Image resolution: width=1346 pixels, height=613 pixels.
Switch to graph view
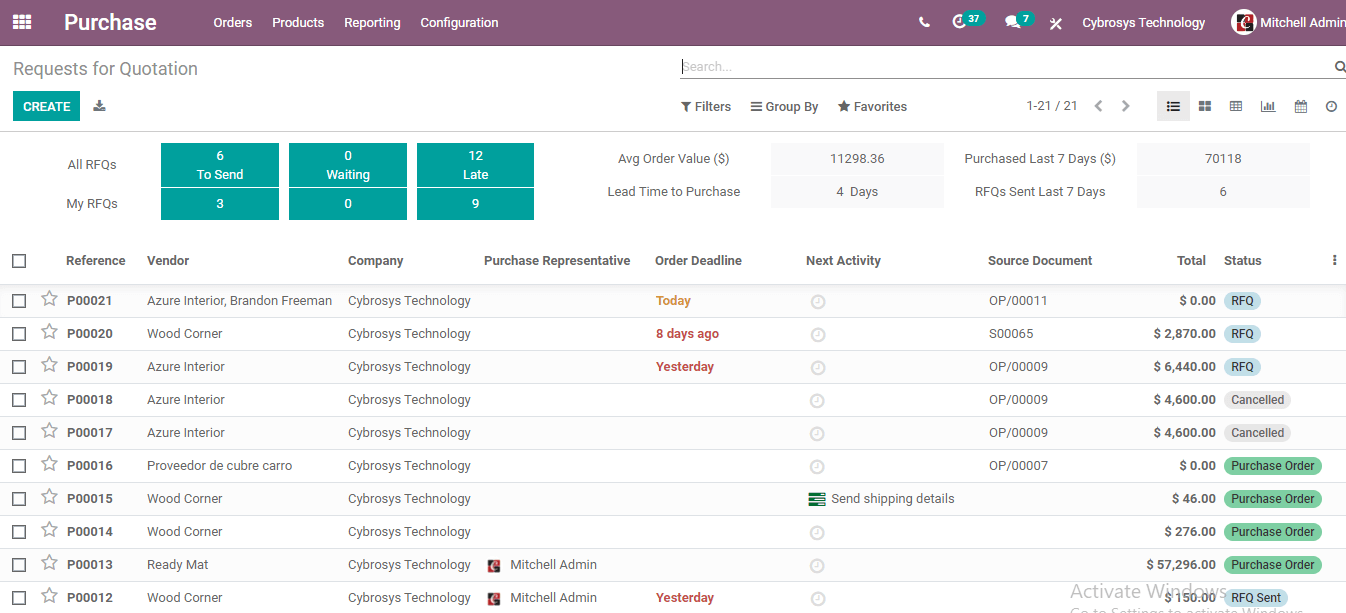tap(1268, 106)
